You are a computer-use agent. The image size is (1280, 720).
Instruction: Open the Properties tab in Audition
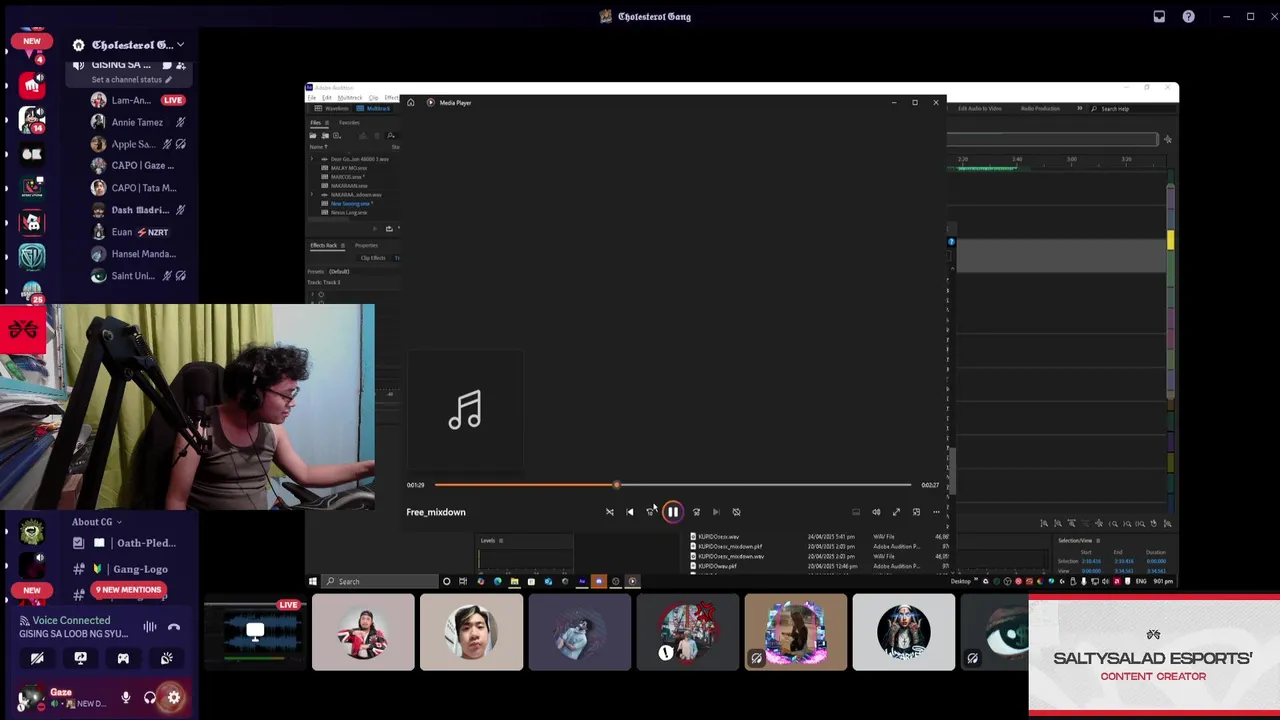366,245
